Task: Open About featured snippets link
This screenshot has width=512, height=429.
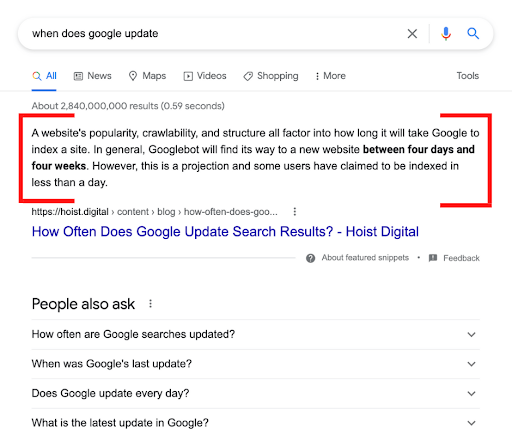Action: point(365,258)
